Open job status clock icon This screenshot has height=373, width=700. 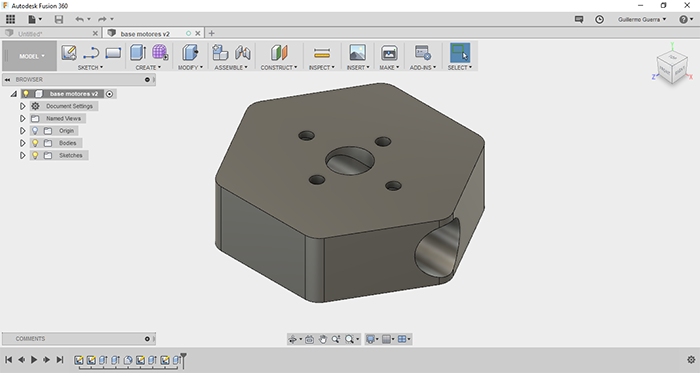(600, 19)
